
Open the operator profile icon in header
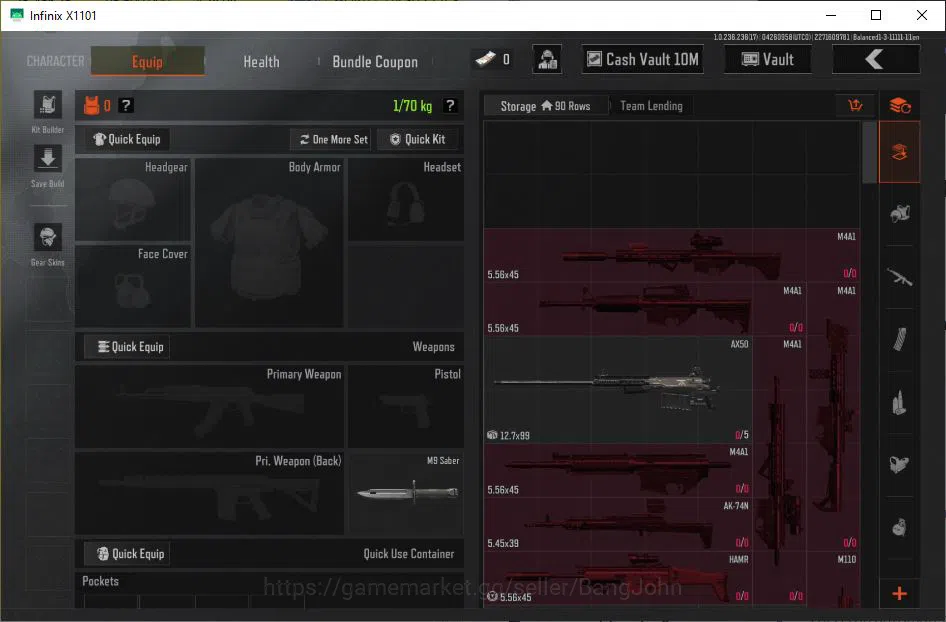click(x=547, y=60)
